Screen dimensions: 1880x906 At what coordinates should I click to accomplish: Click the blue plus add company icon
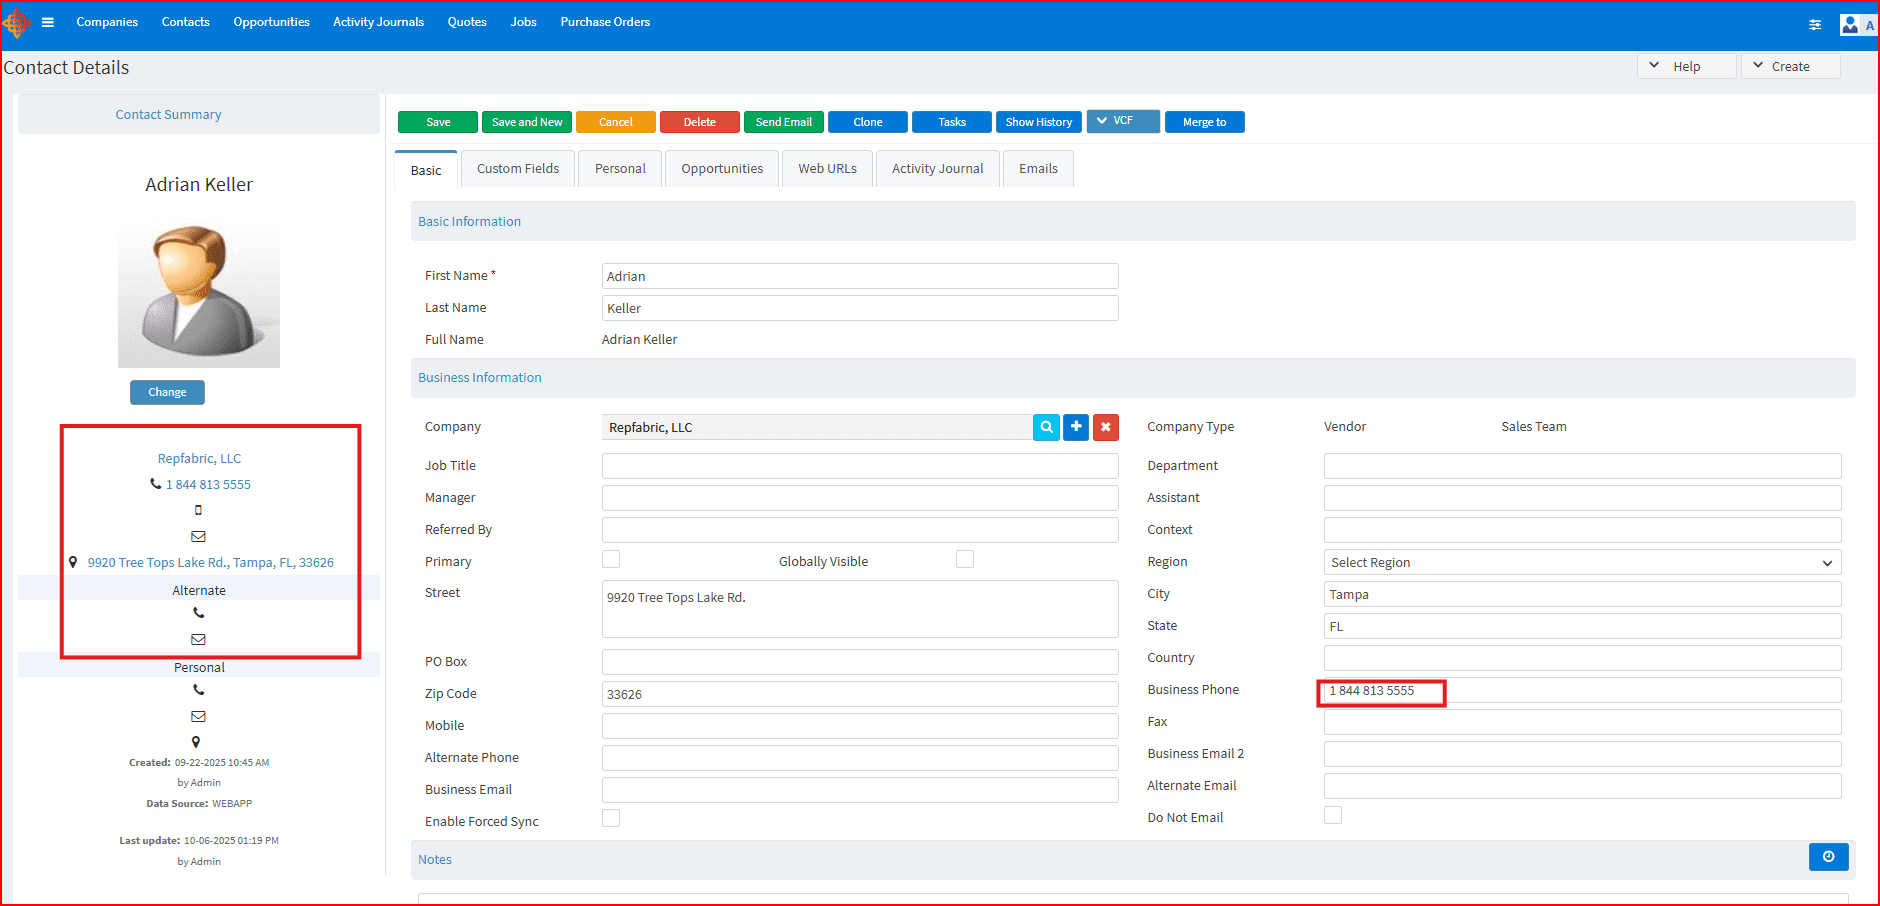(1076, 427)
